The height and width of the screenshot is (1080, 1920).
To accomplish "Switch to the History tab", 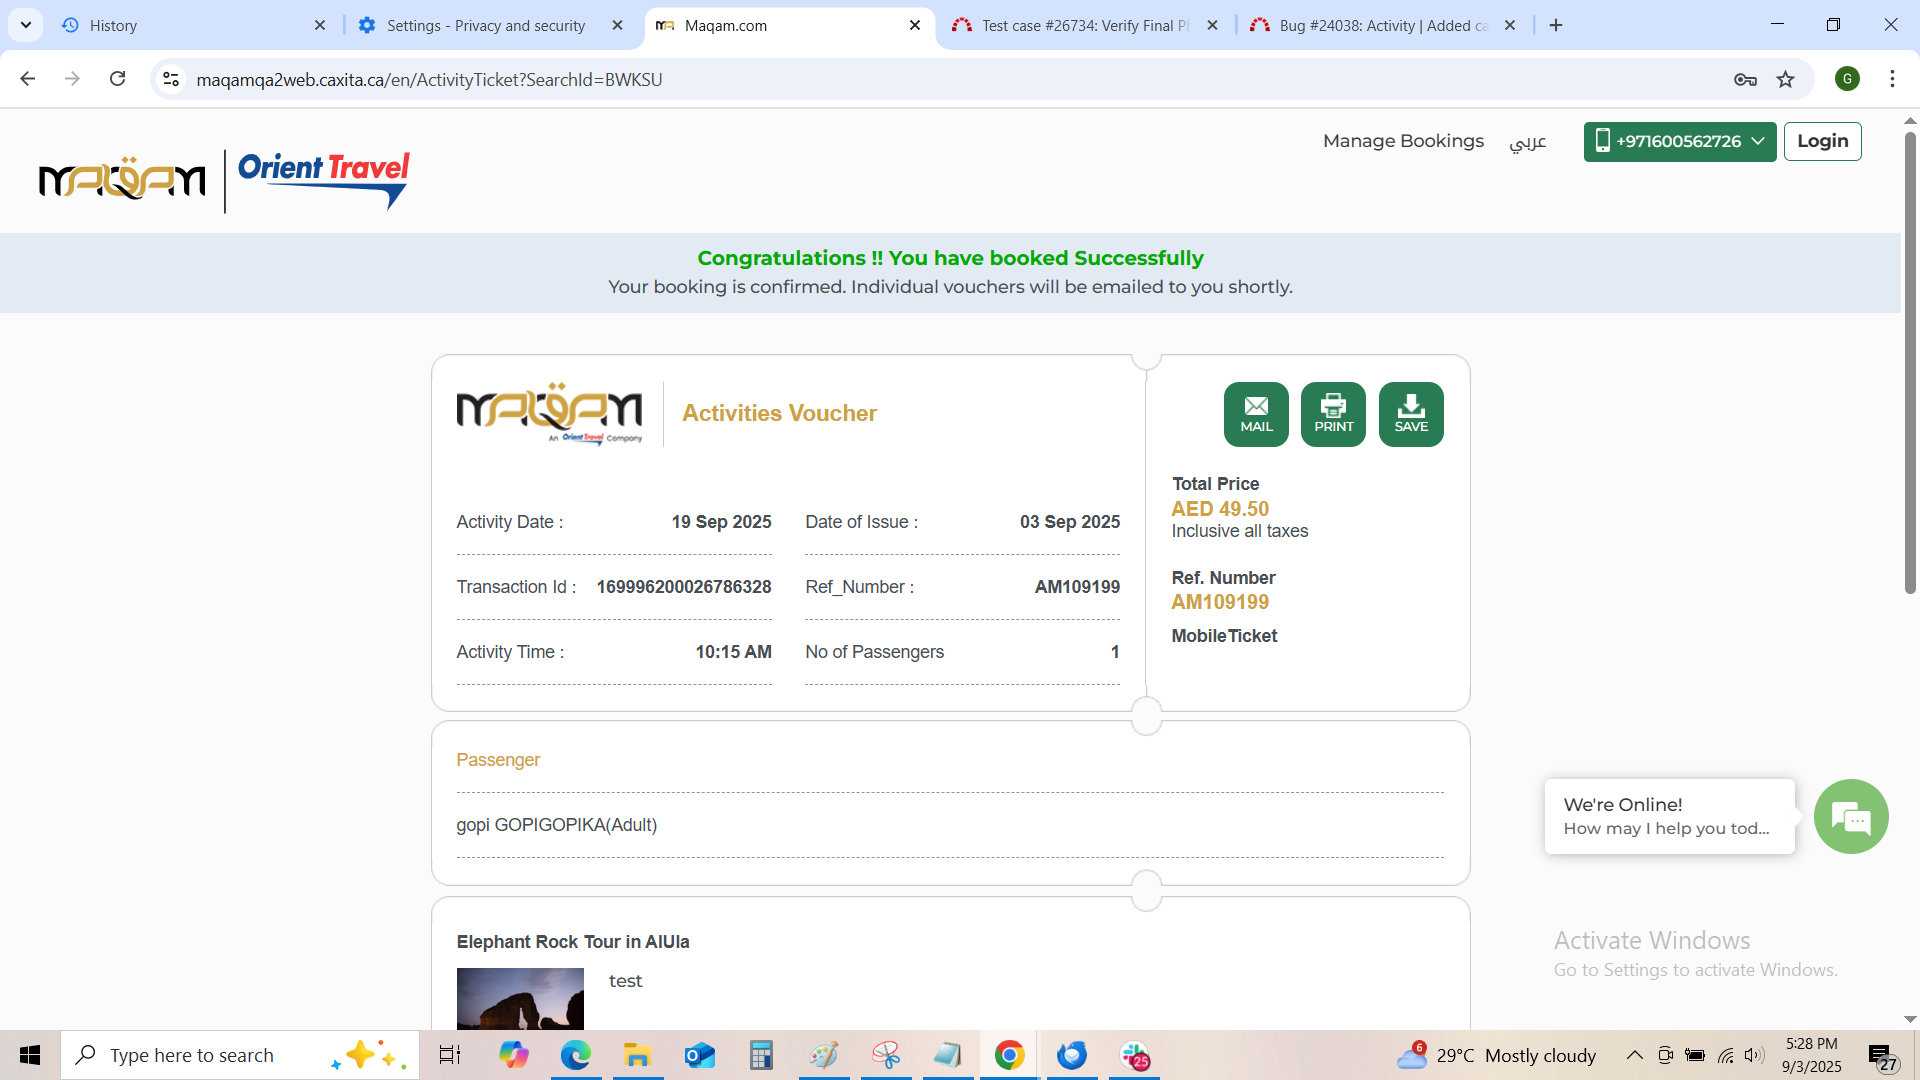I will (190, 26).
